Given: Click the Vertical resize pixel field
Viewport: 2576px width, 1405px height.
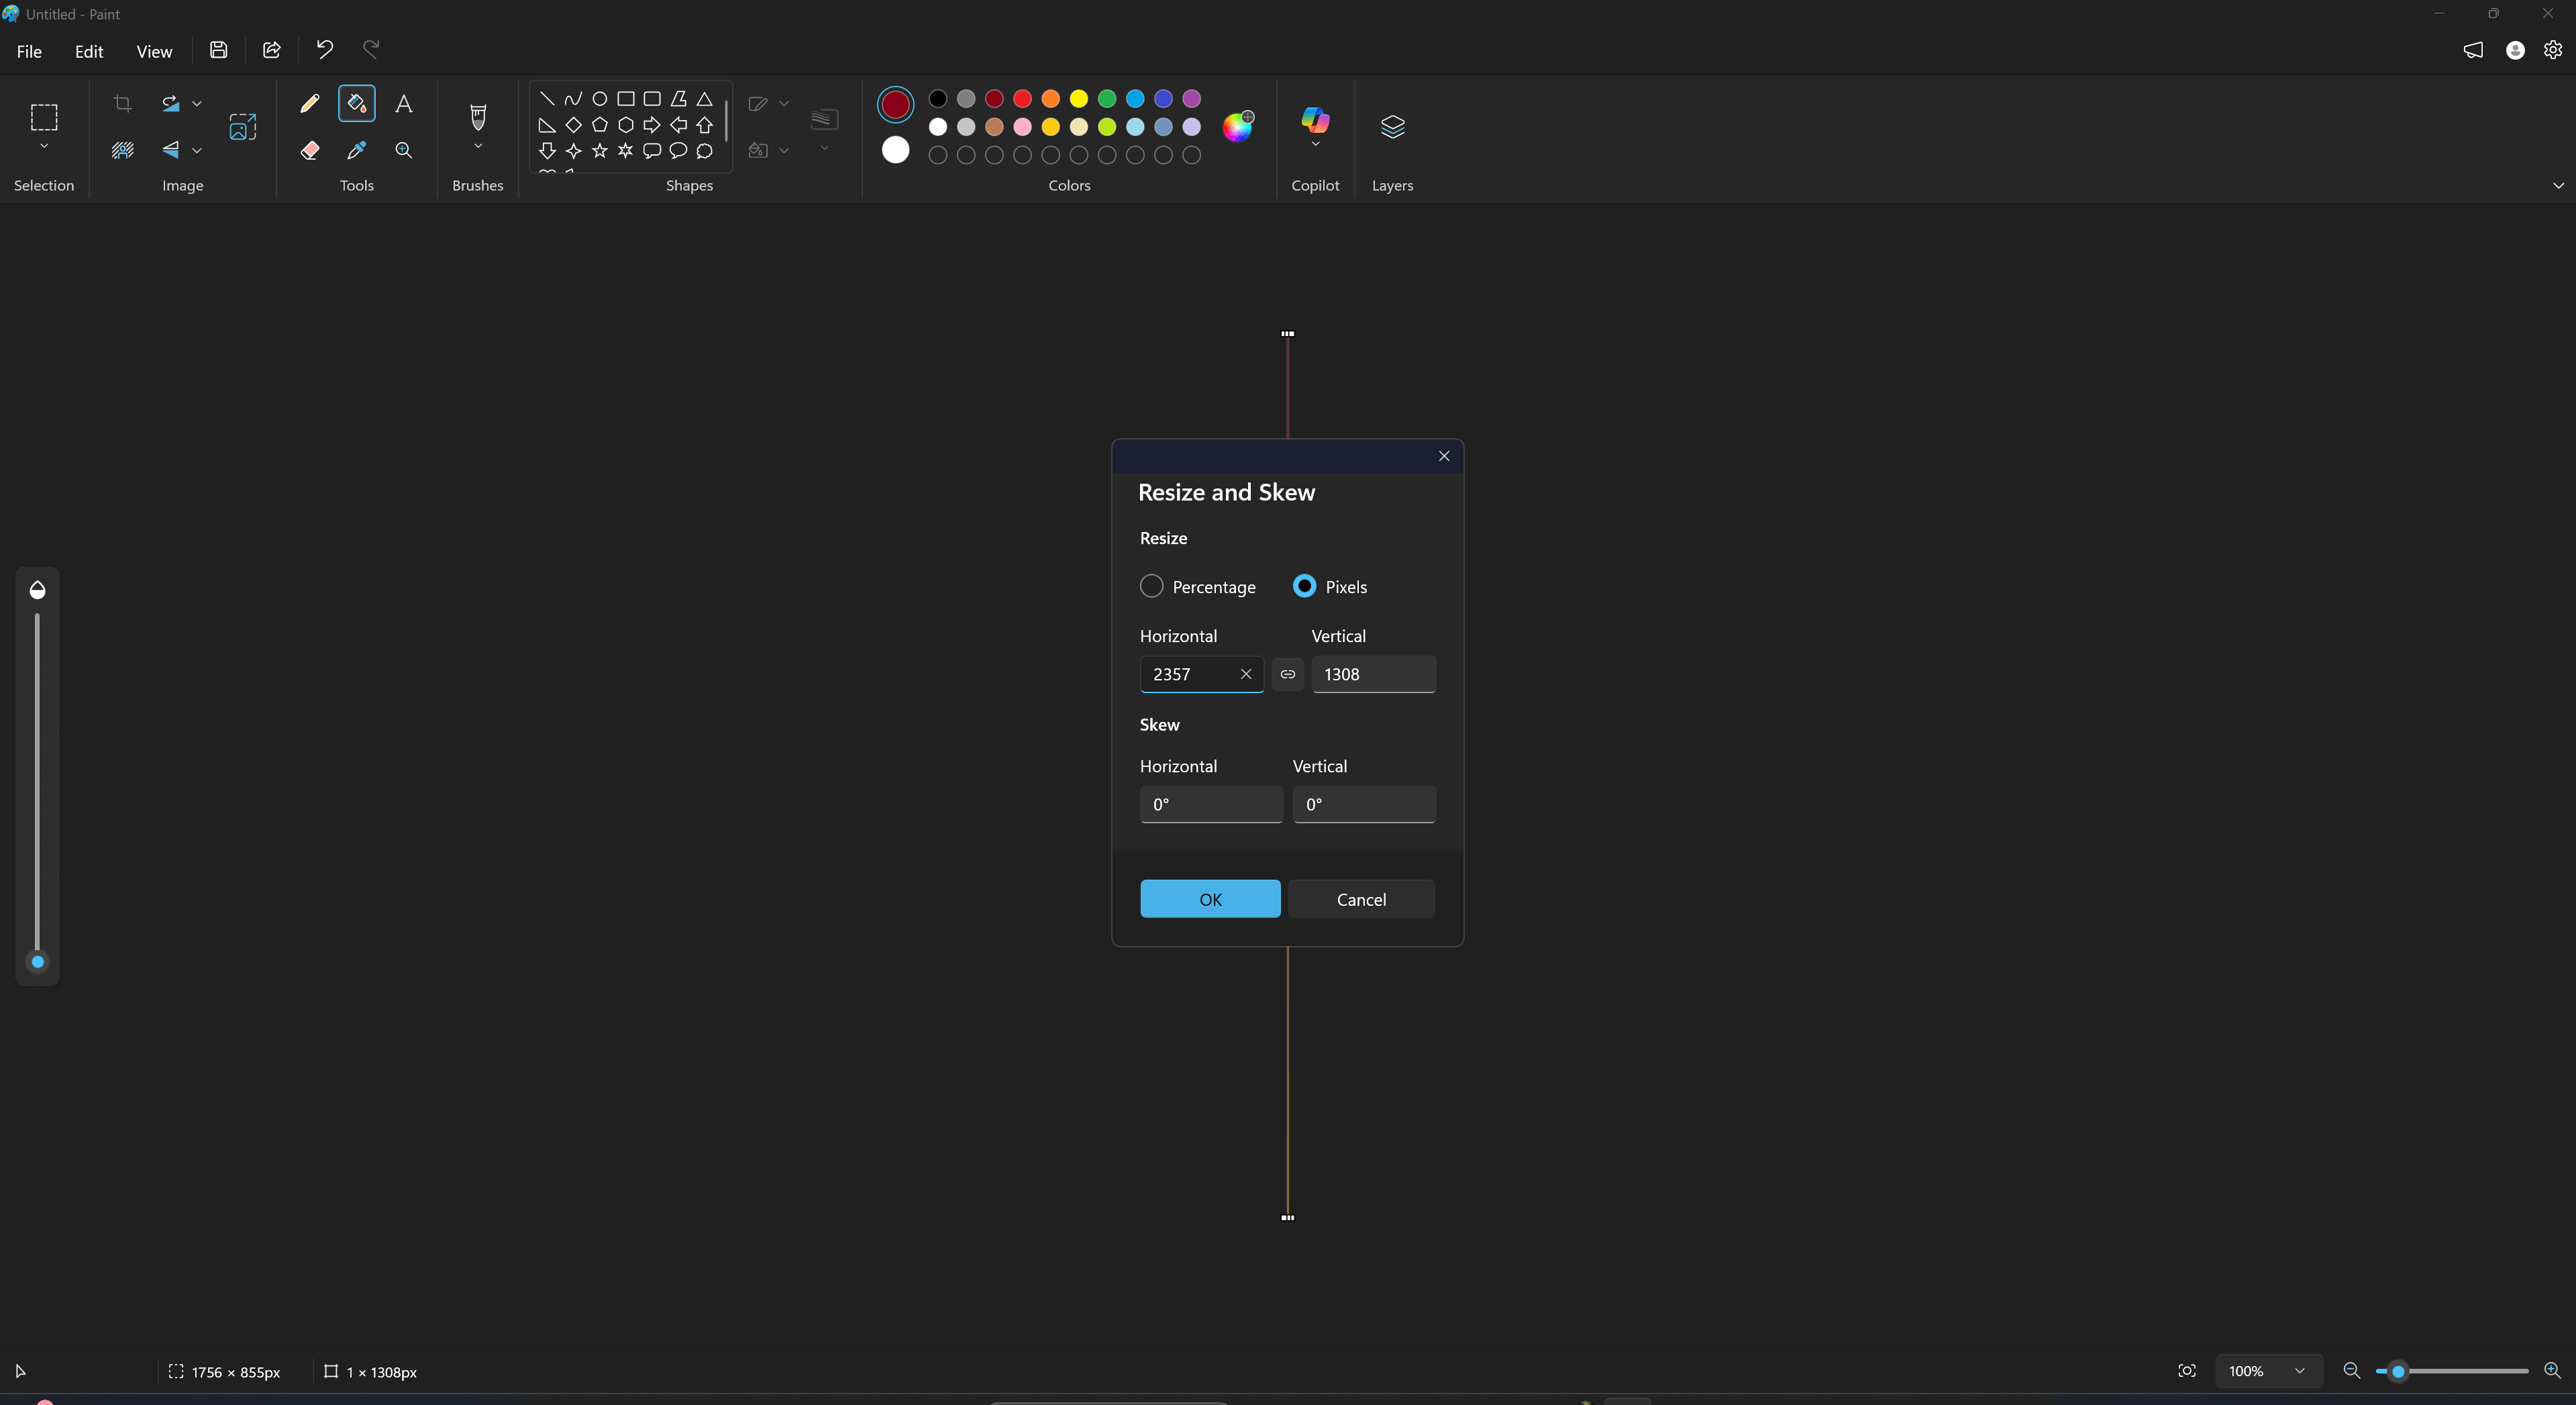Looking at the screenshot, I should pyautogui.click(x=1373, y=675).
